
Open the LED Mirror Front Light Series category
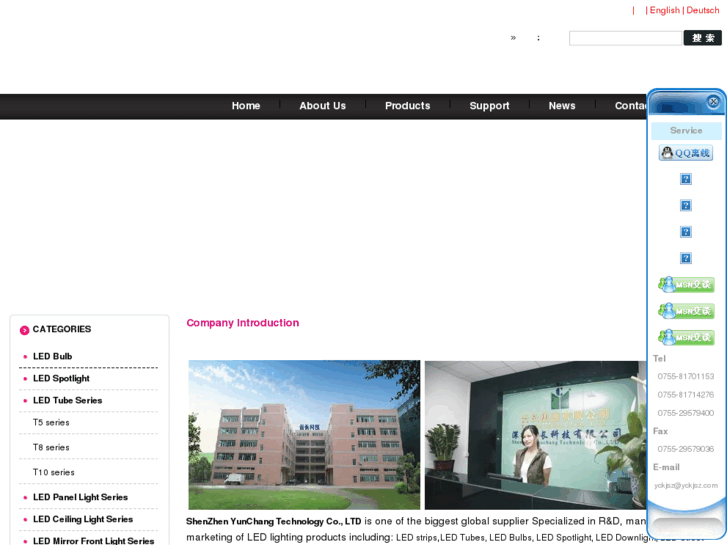[93, 541]
